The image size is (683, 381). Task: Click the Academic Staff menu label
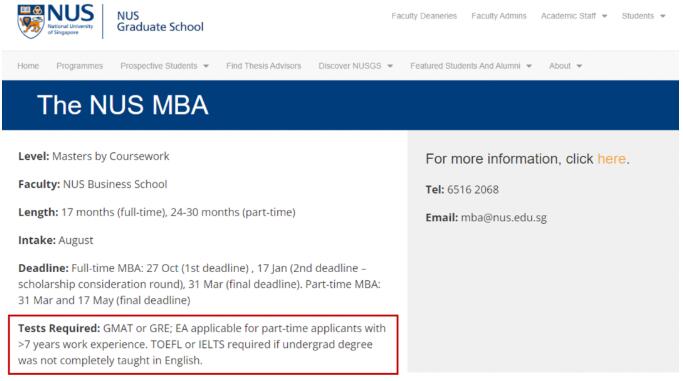[x=568, y=16]
